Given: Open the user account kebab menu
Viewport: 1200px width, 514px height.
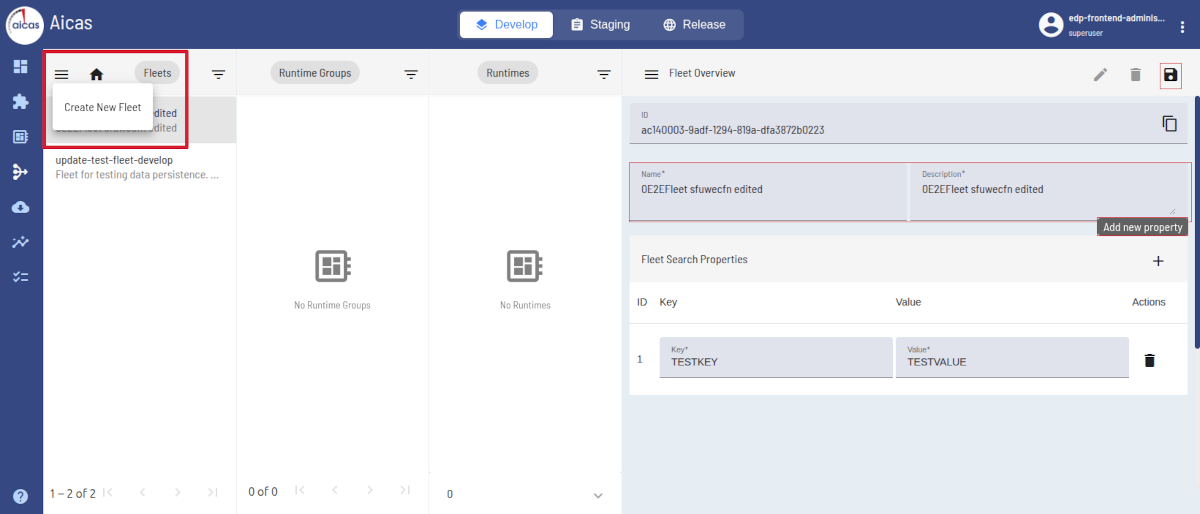Looking at the screenshot, I should pyautogui.click(x=1184, y=27).
